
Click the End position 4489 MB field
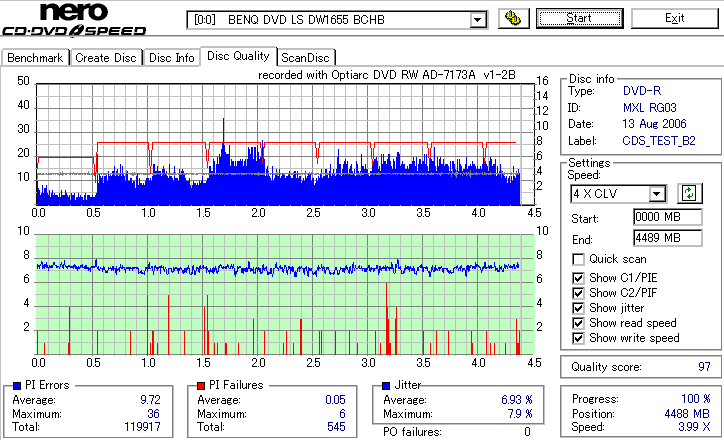[668, 238]
